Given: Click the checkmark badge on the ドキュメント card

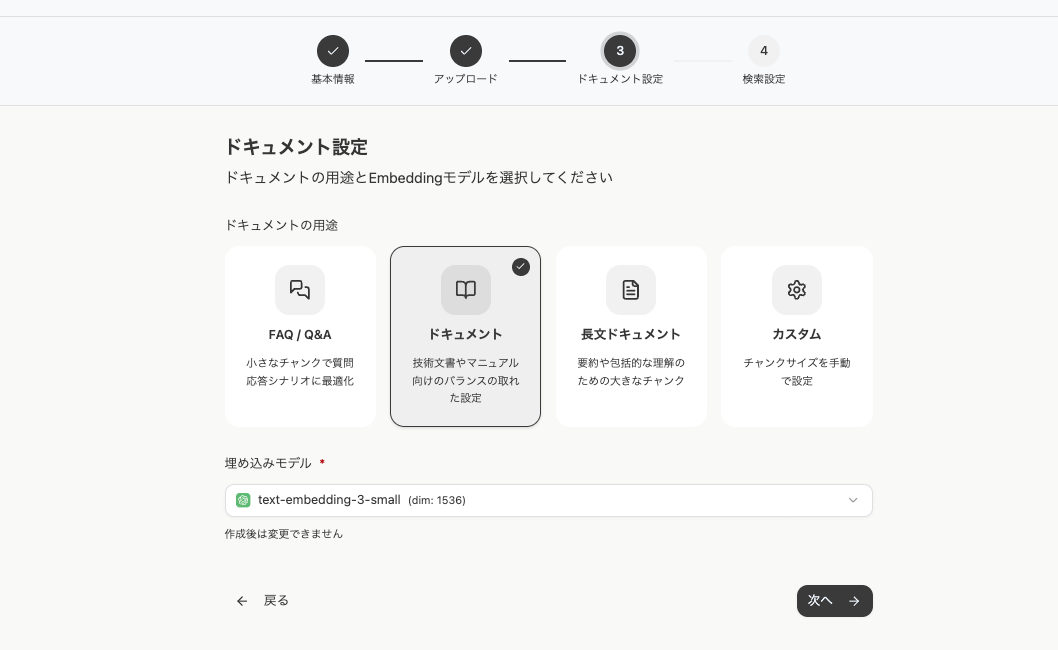Looking at the screenshot, I should tap(521, 267).
